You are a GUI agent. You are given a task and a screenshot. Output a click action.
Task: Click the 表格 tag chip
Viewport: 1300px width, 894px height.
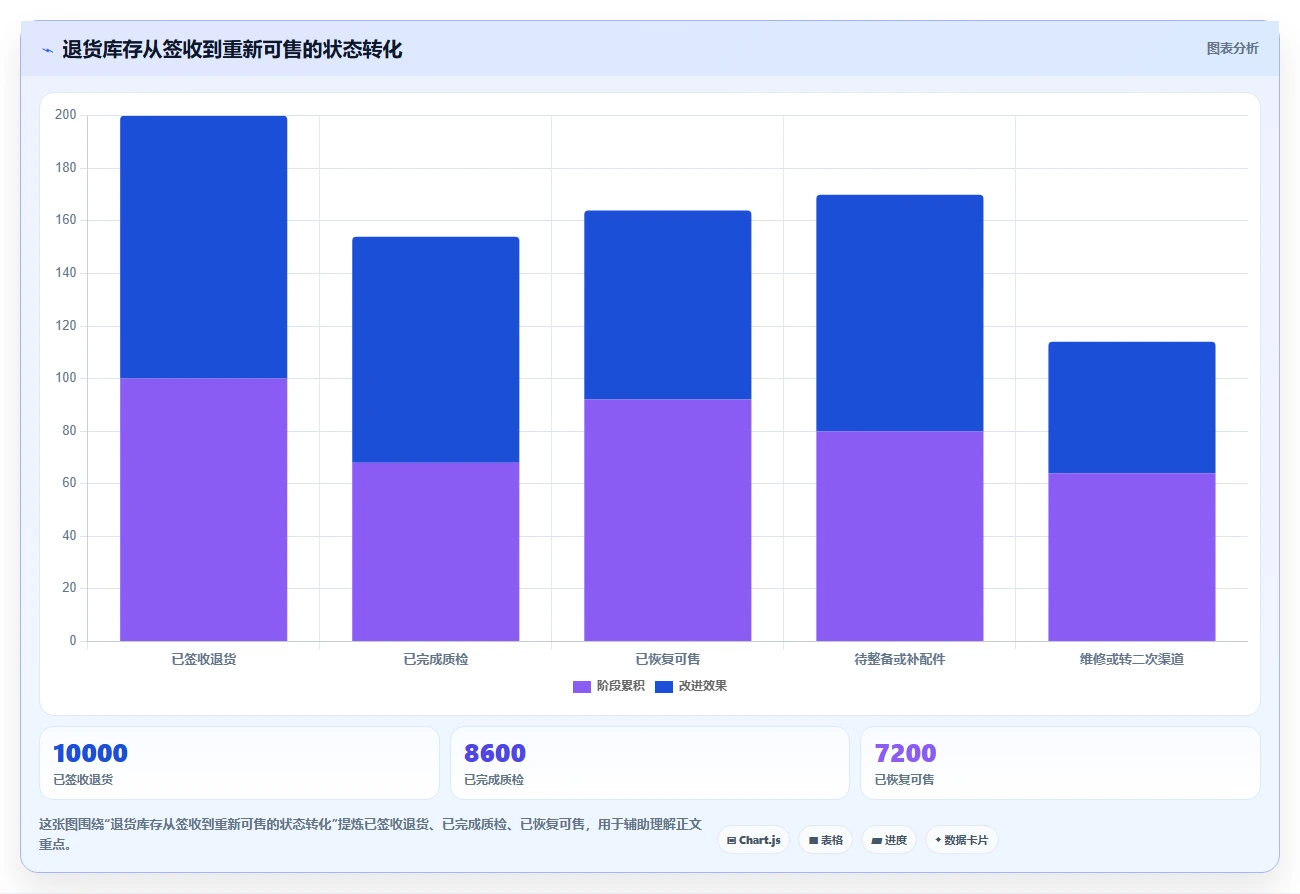pos(825,840)
